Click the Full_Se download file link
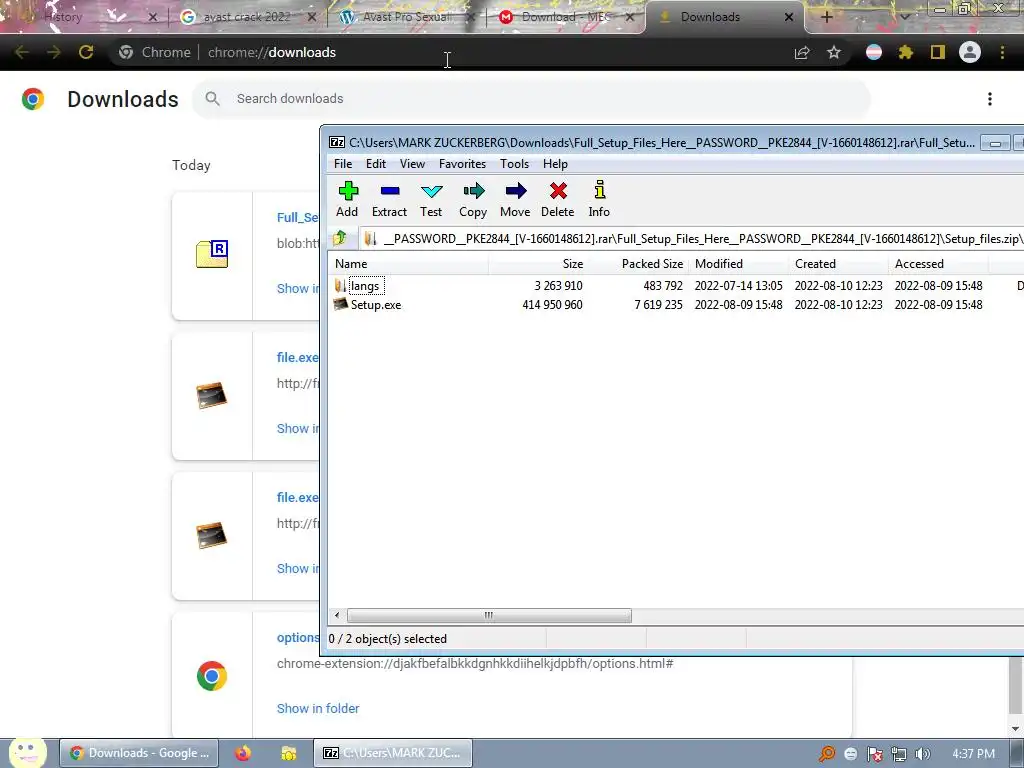The height and width of the screenshot is (768, 1024). pos(298,217)
